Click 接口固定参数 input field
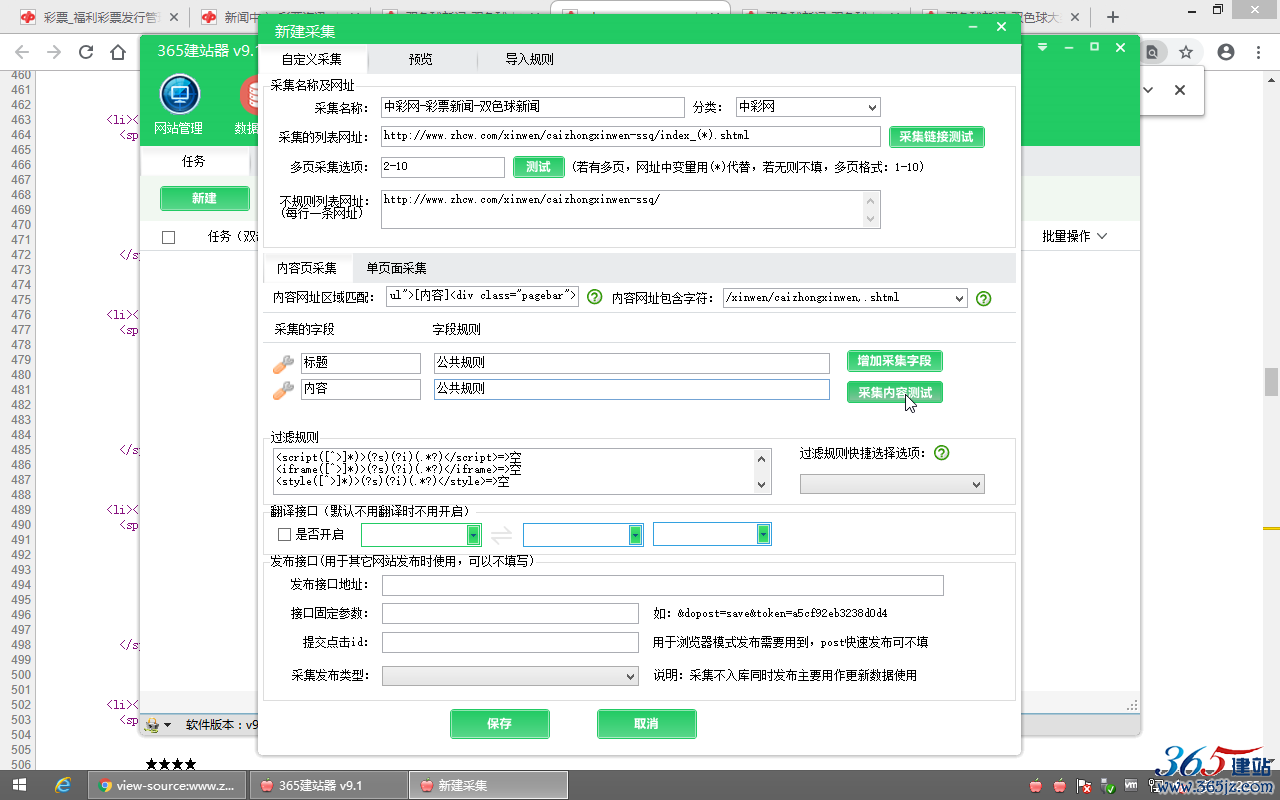Viewport: 1280px width, 800px height. 510,613
